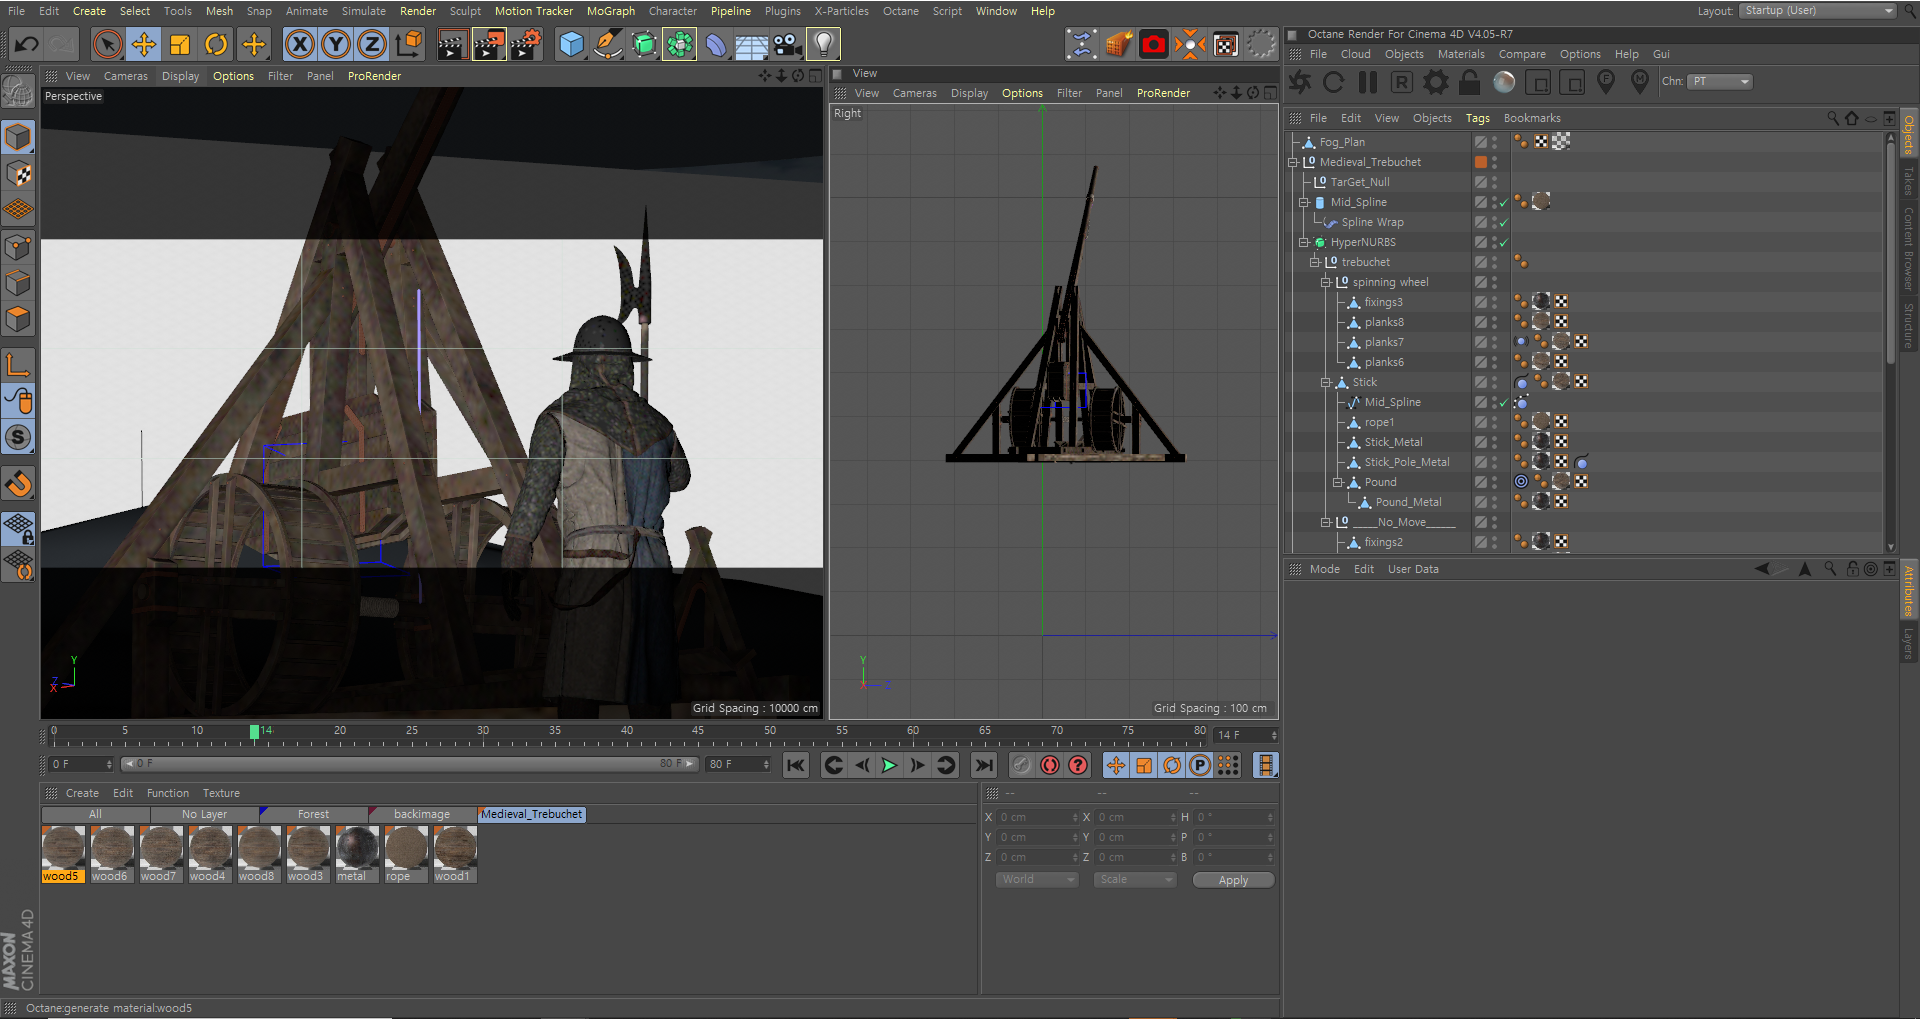
Task: Open Octane settings gear icon
Action: point(1436,82)
